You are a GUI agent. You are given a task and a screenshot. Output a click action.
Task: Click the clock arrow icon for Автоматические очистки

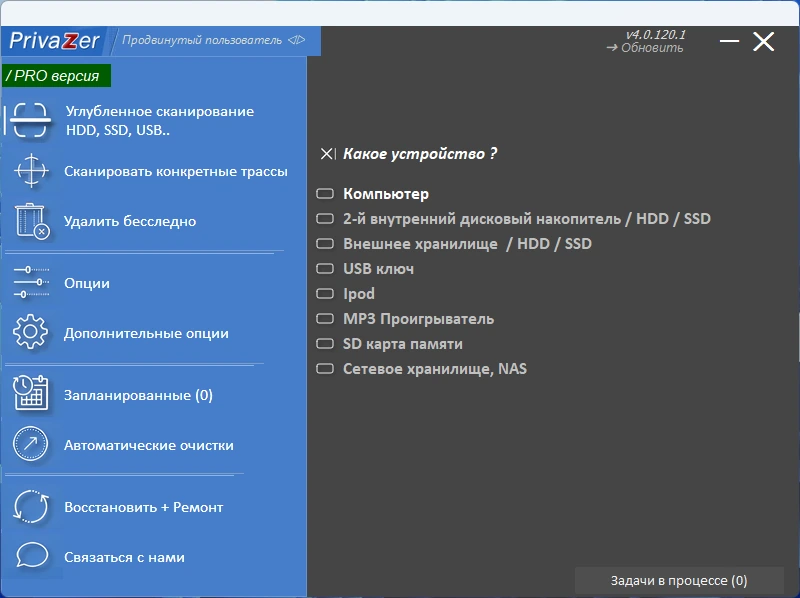(x=31, y=444)
